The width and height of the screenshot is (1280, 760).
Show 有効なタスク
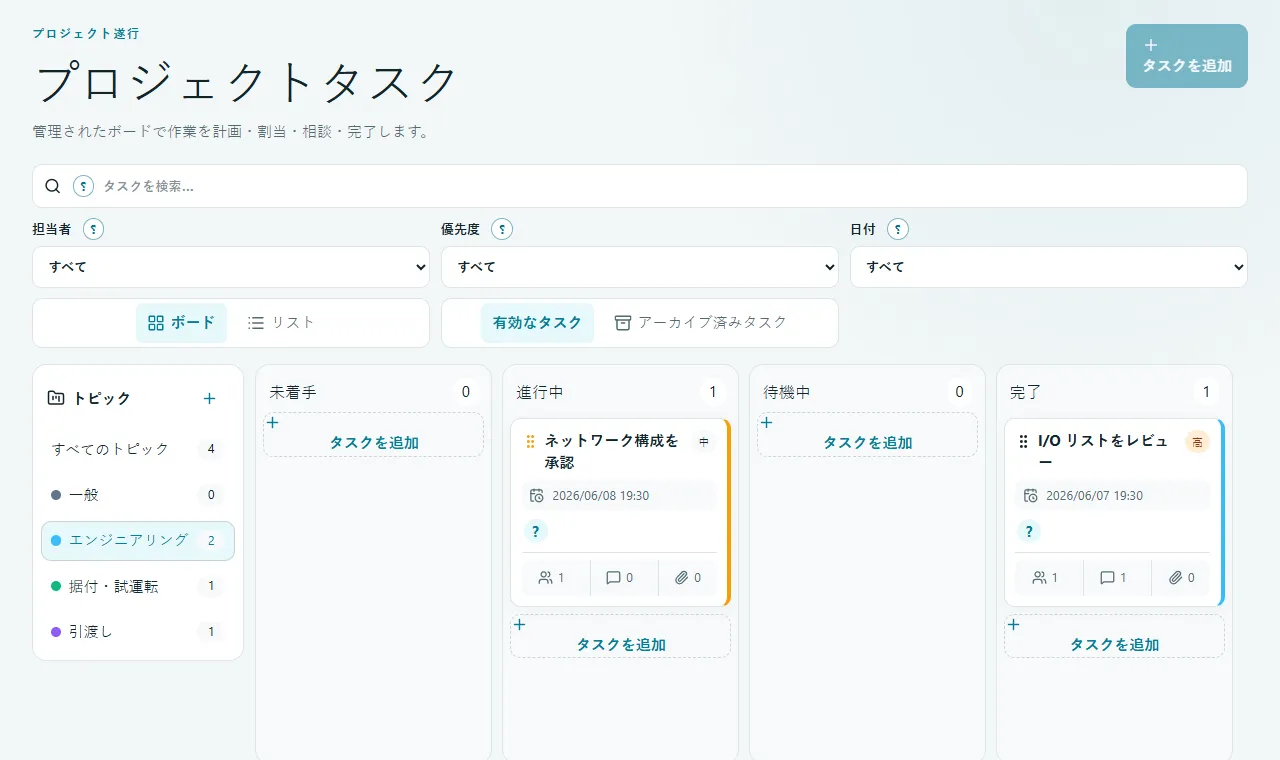[537, 323]
